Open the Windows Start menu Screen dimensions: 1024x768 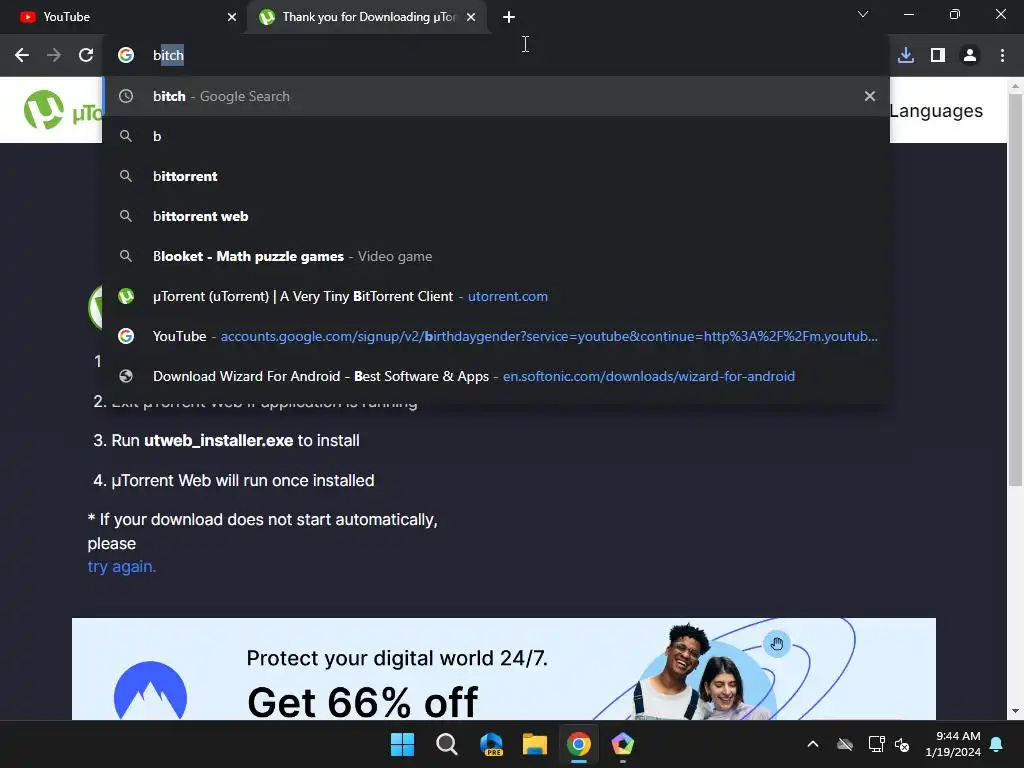[402, 744]
